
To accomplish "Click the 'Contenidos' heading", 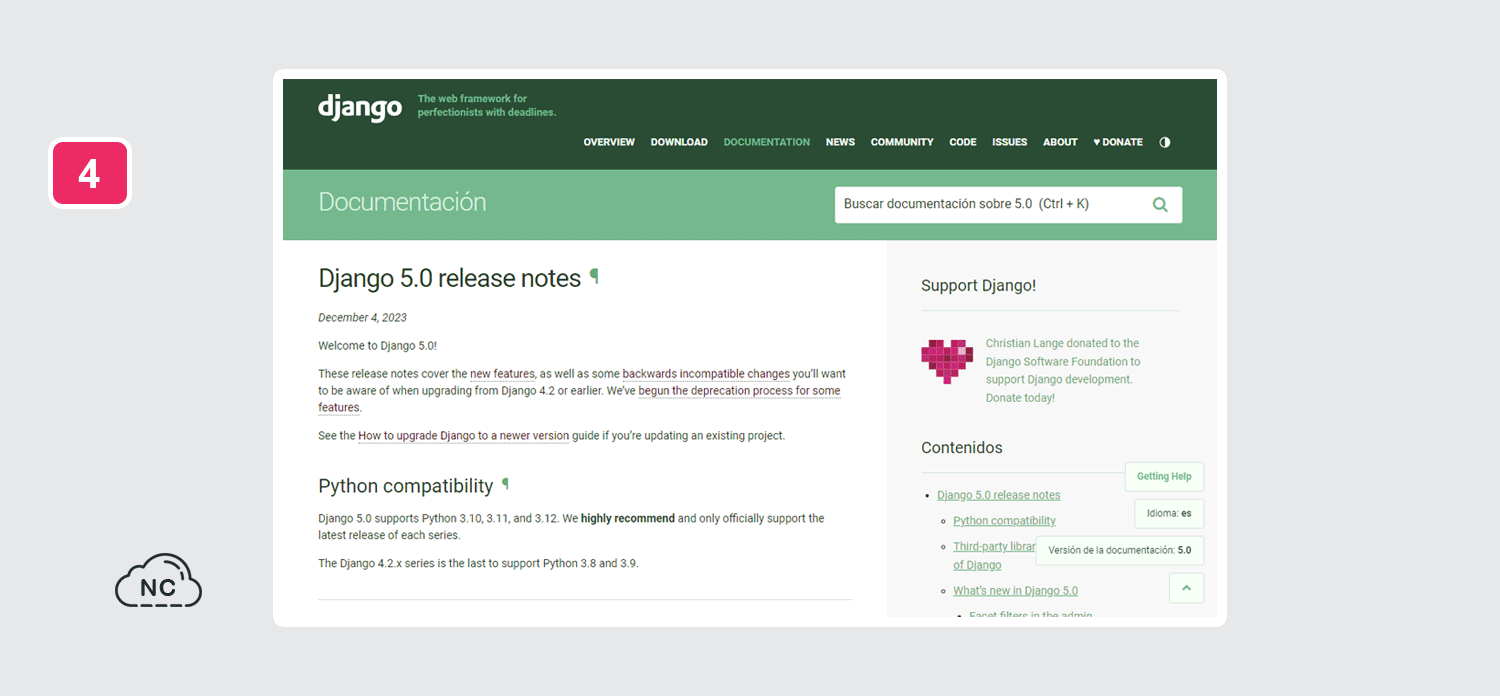I will coord(961,448).
